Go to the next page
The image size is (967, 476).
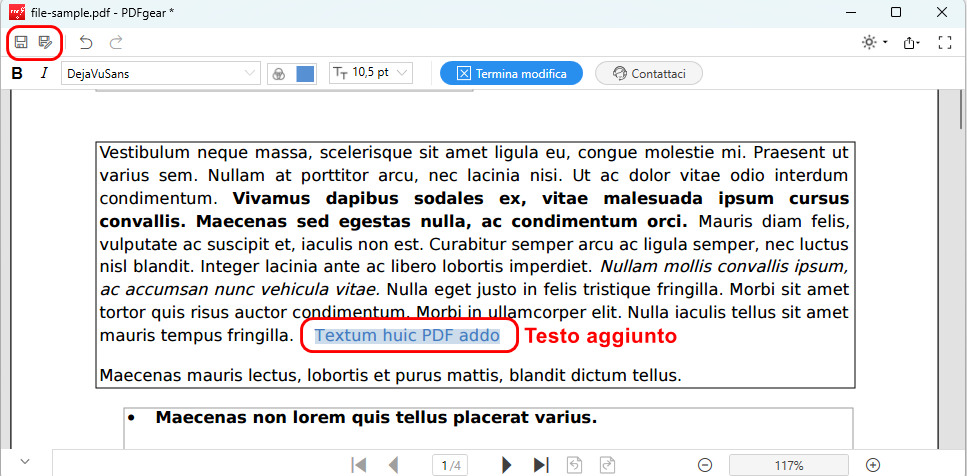tap(507, 465)
